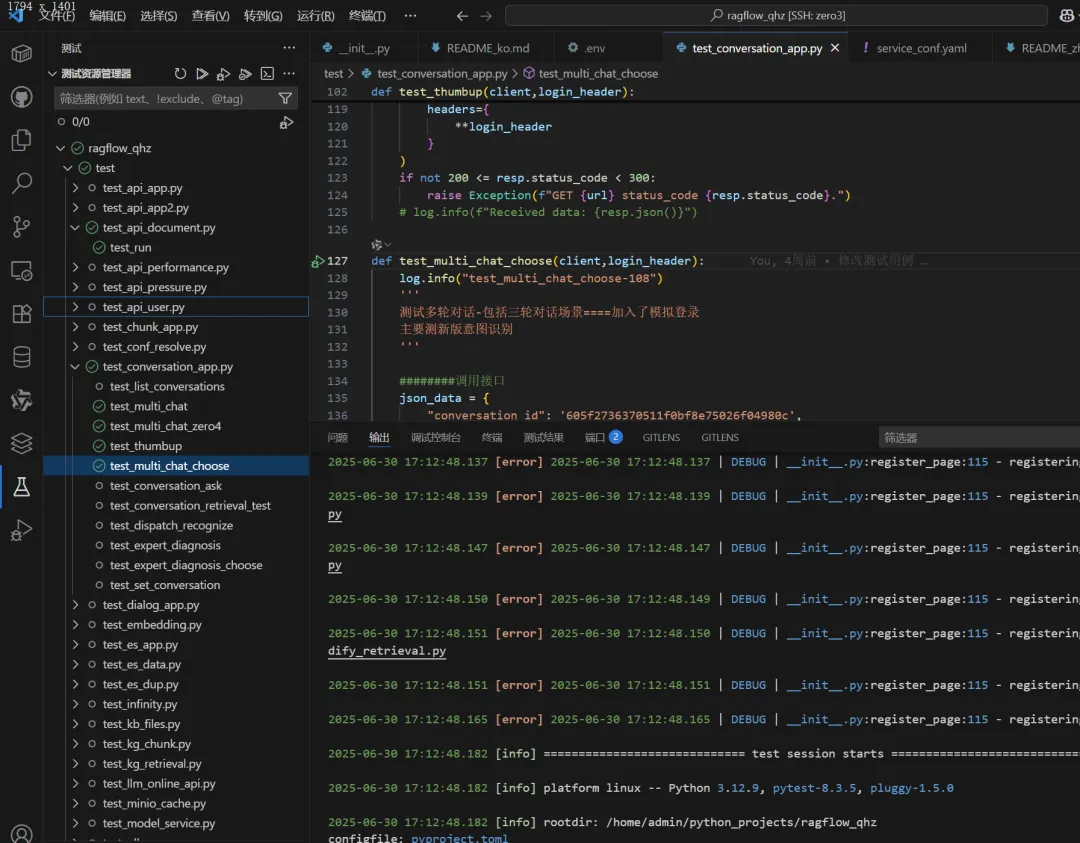Open Source Control view in activity bar
Image resolution: width=1080 pixels, height=843 pixels.
[x=21, y=227]
